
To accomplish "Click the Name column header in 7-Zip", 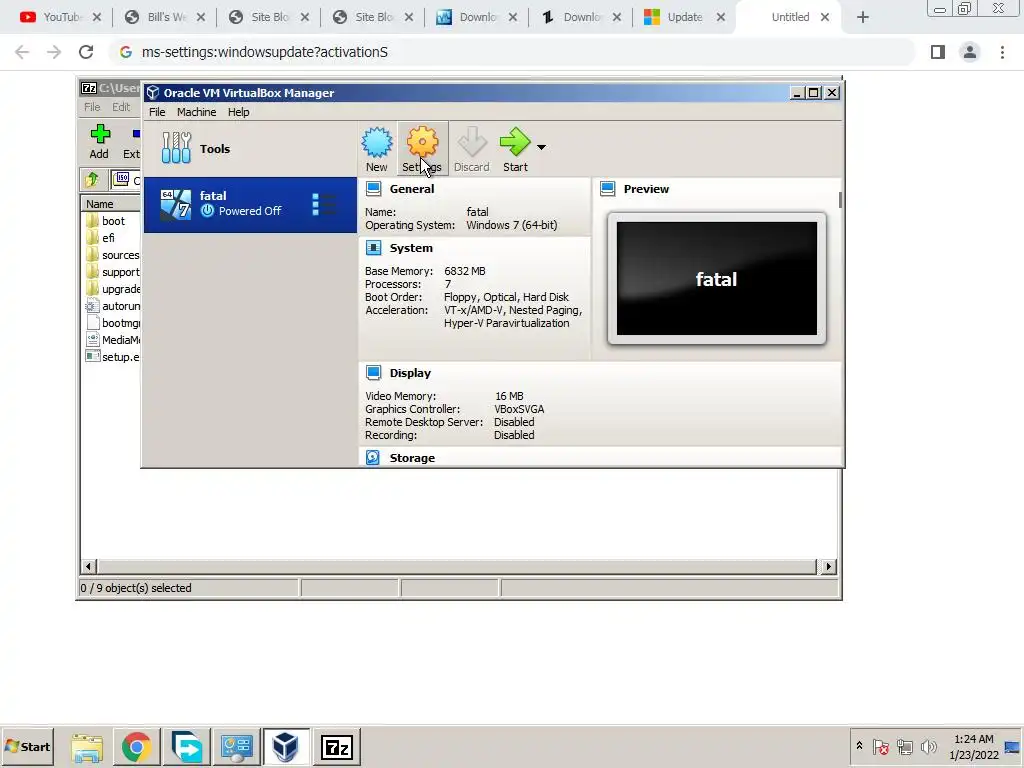I will point(111,204).
